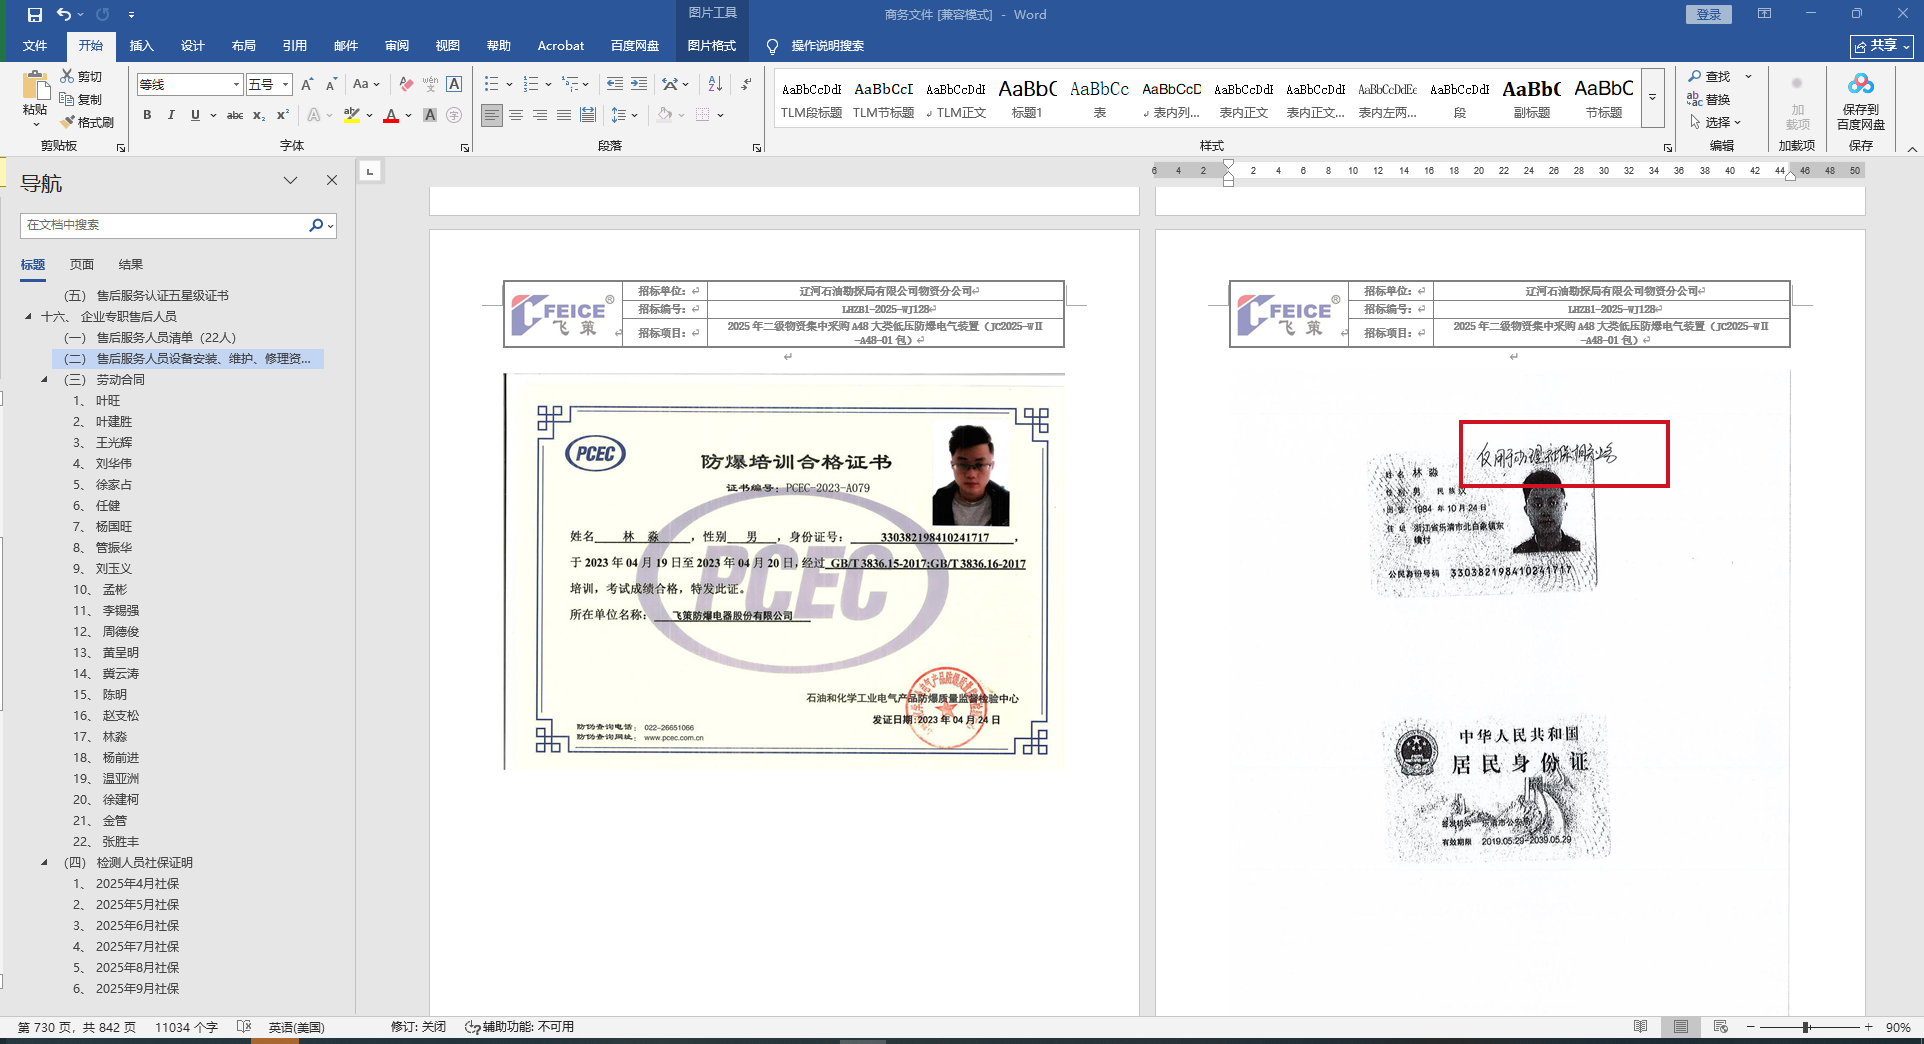
Task: Undo the last action
Action: click(x=64, y=15)
